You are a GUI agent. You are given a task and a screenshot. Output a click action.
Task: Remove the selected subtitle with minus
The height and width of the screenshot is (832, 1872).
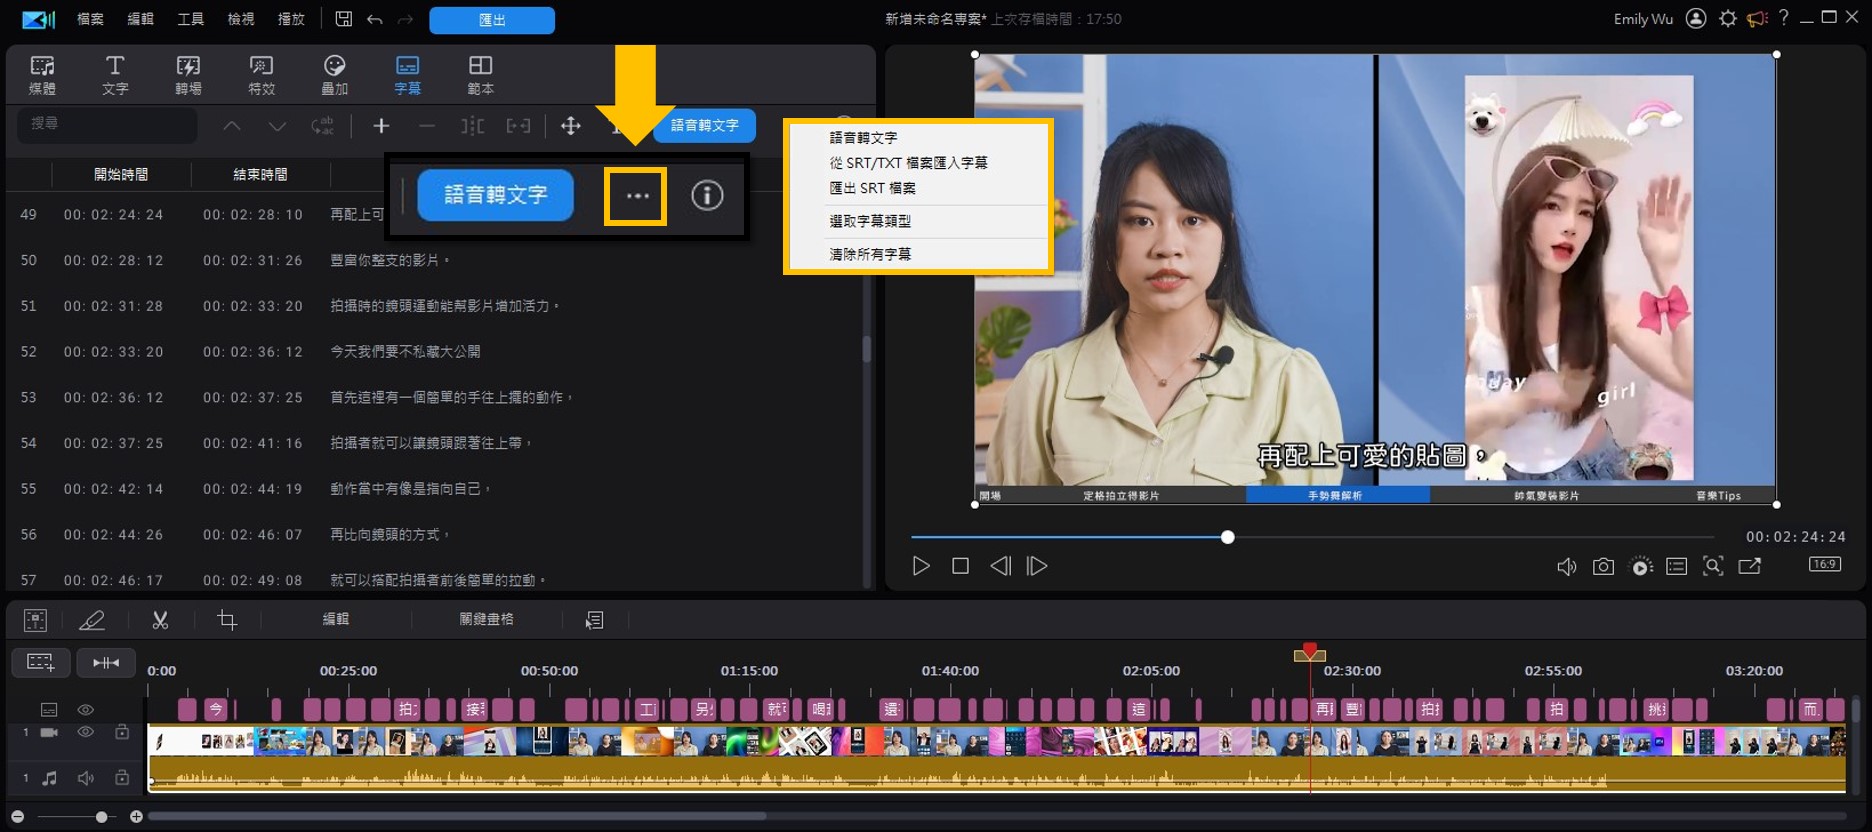pos(426,126)
